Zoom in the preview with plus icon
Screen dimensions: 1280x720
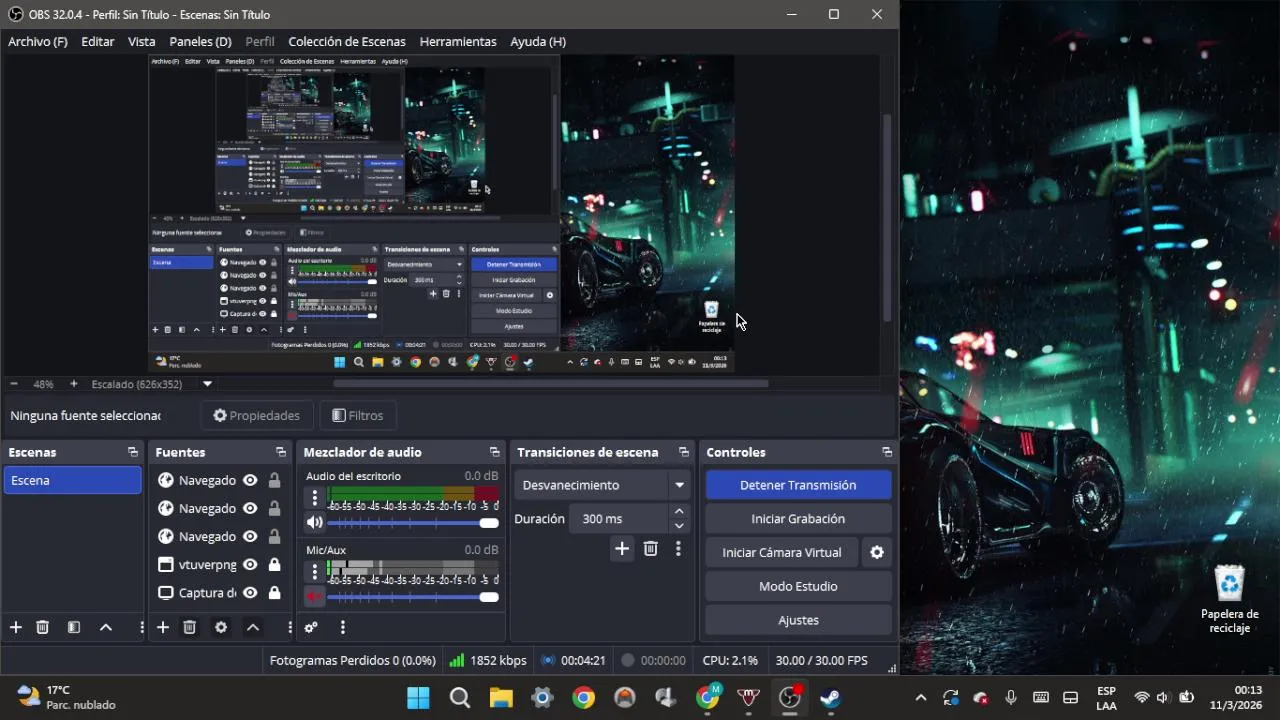73,383
